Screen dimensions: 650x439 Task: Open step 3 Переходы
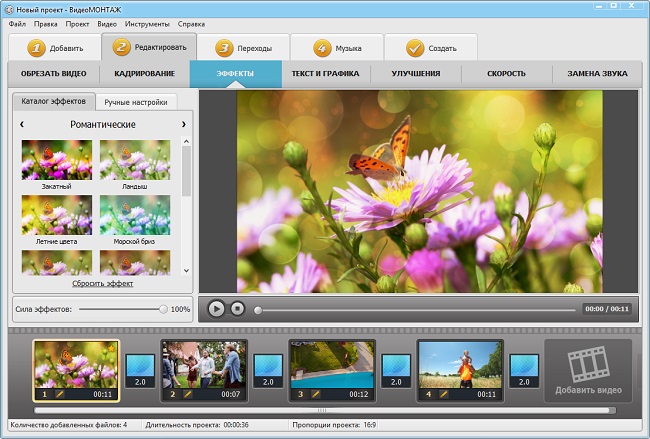pos(243,48)
